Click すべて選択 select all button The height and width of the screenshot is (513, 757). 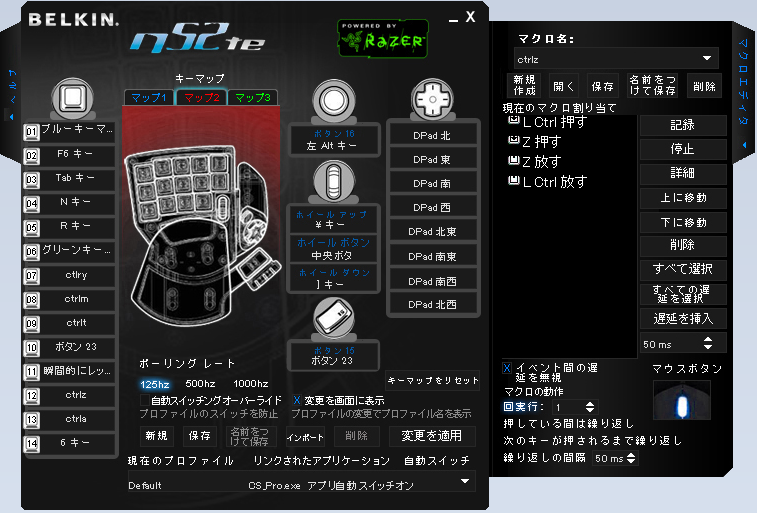(683, 269)
